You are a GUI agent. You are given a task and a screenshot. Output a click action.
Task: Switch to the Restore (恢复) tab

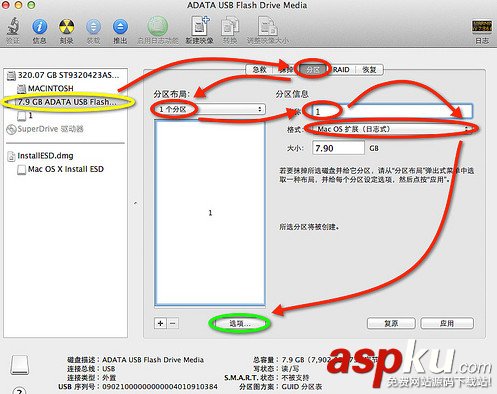pos(369,70)
